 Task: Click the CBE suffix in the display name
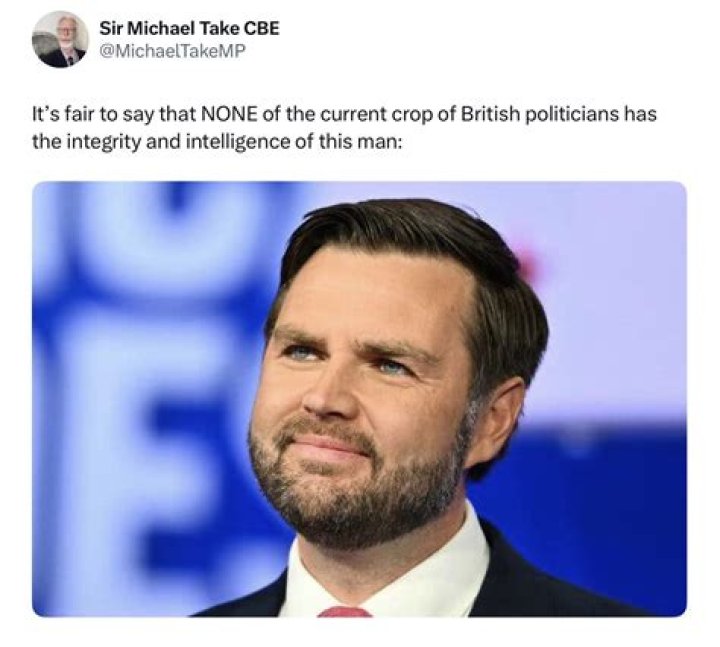tap(260, 27)
